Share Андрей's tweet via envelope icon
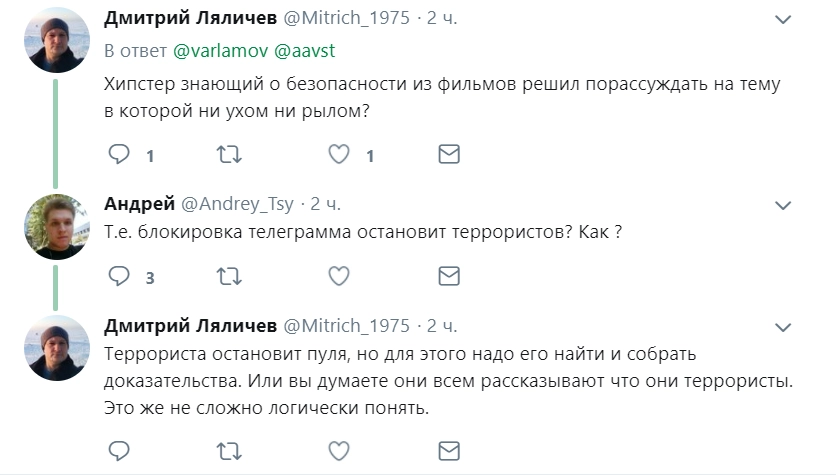Image resolution: width=836 pixels, height=475 pixels. [x=449, y=276]
